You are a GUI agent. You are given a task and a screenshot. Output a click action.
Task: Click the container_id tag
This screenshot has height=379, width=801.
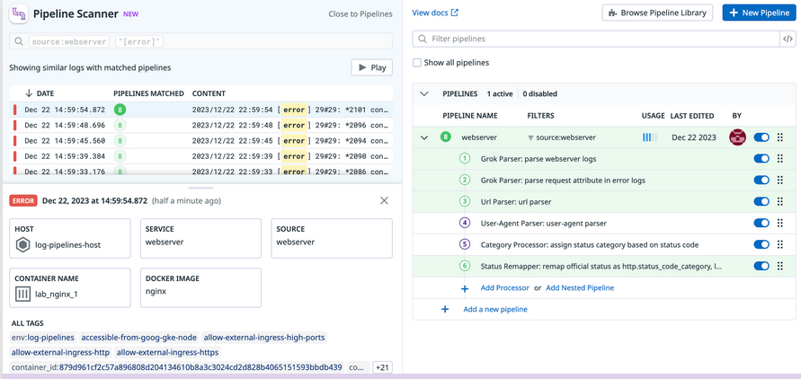point(177,367)
